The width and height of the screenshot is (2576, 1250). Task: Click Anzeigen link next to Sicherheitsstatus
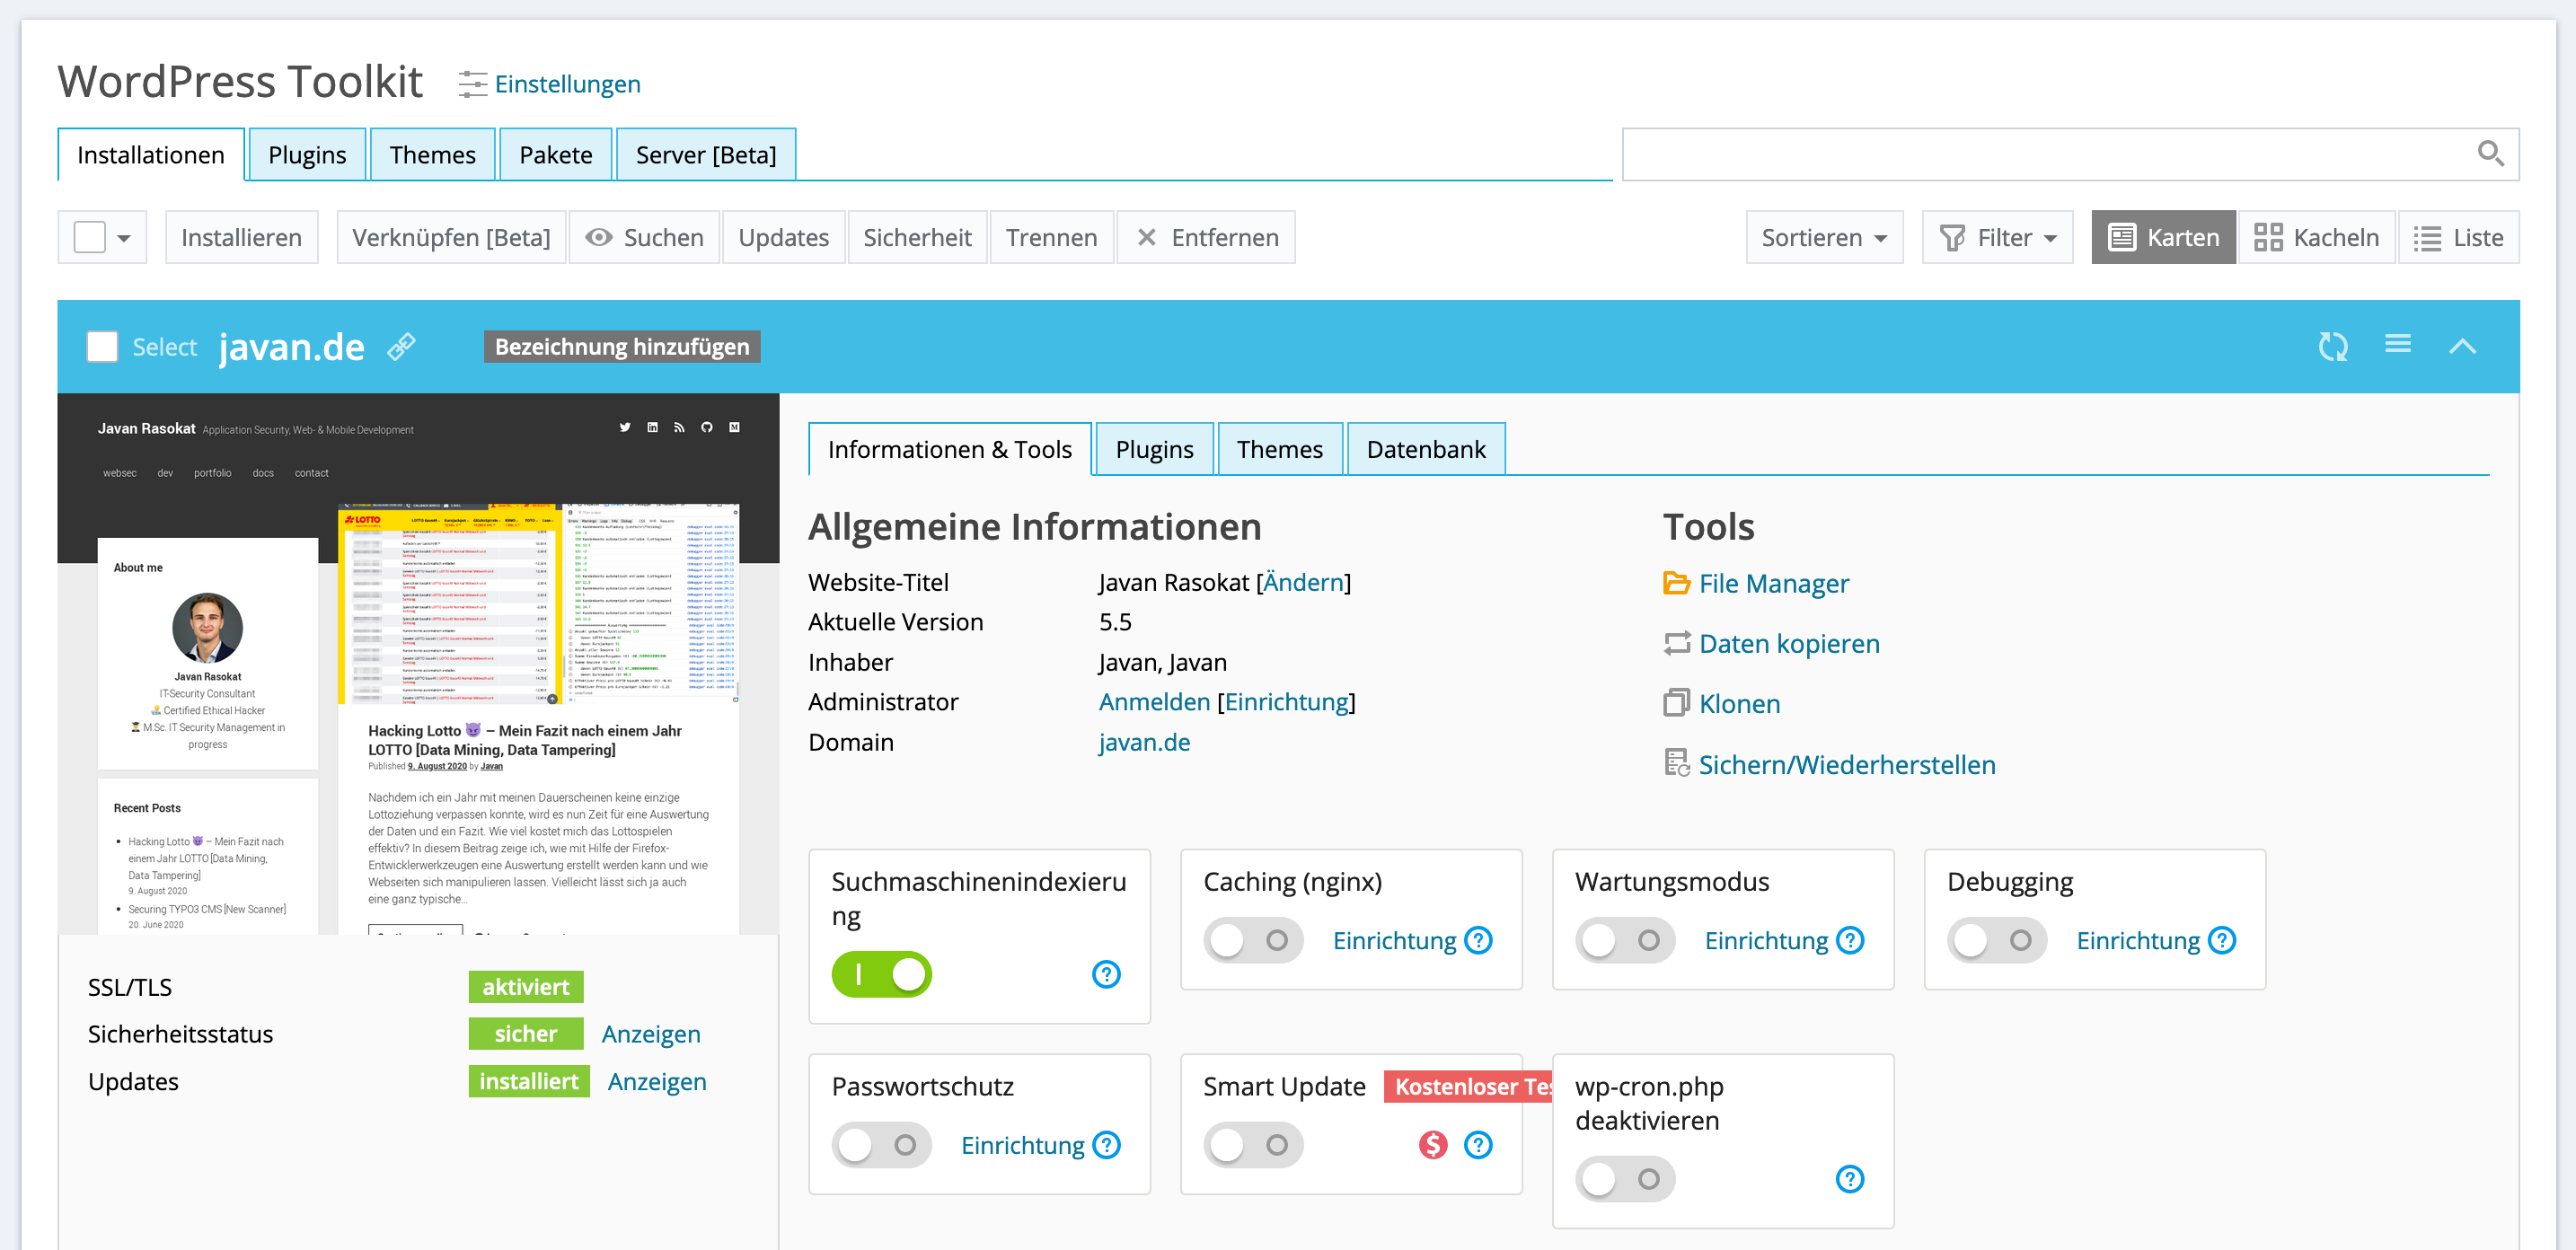(x=651, y=1034)
